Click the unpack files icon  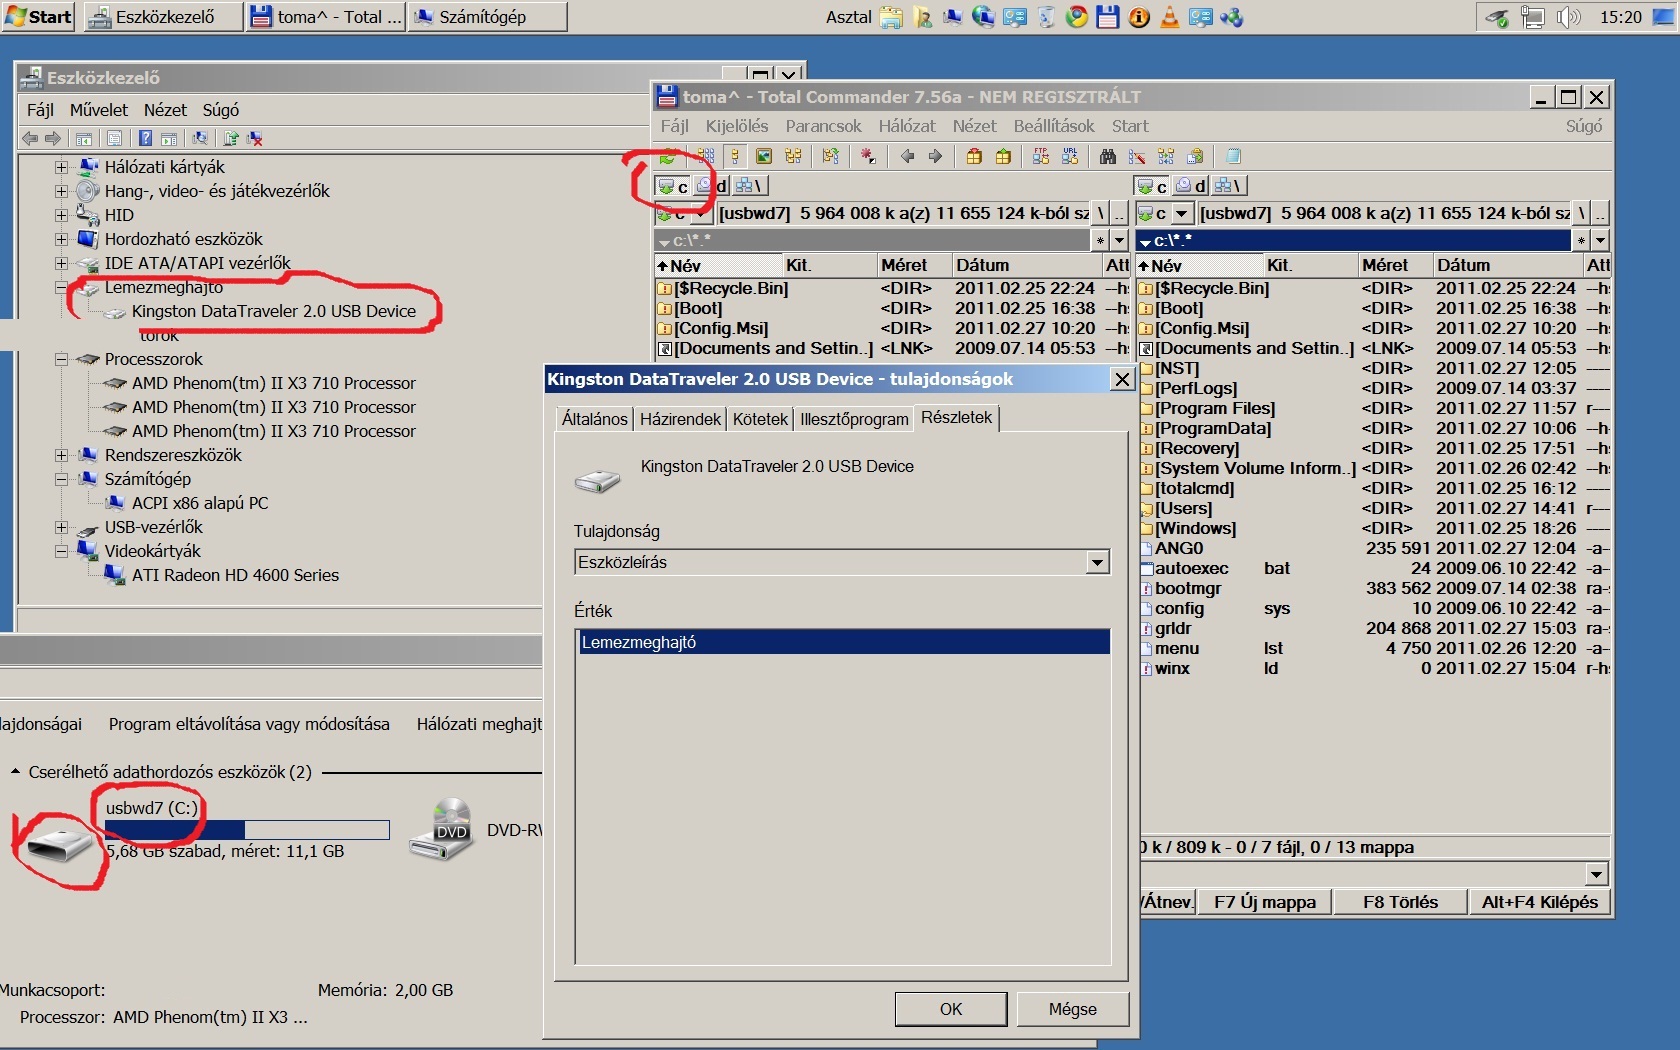1003,156
